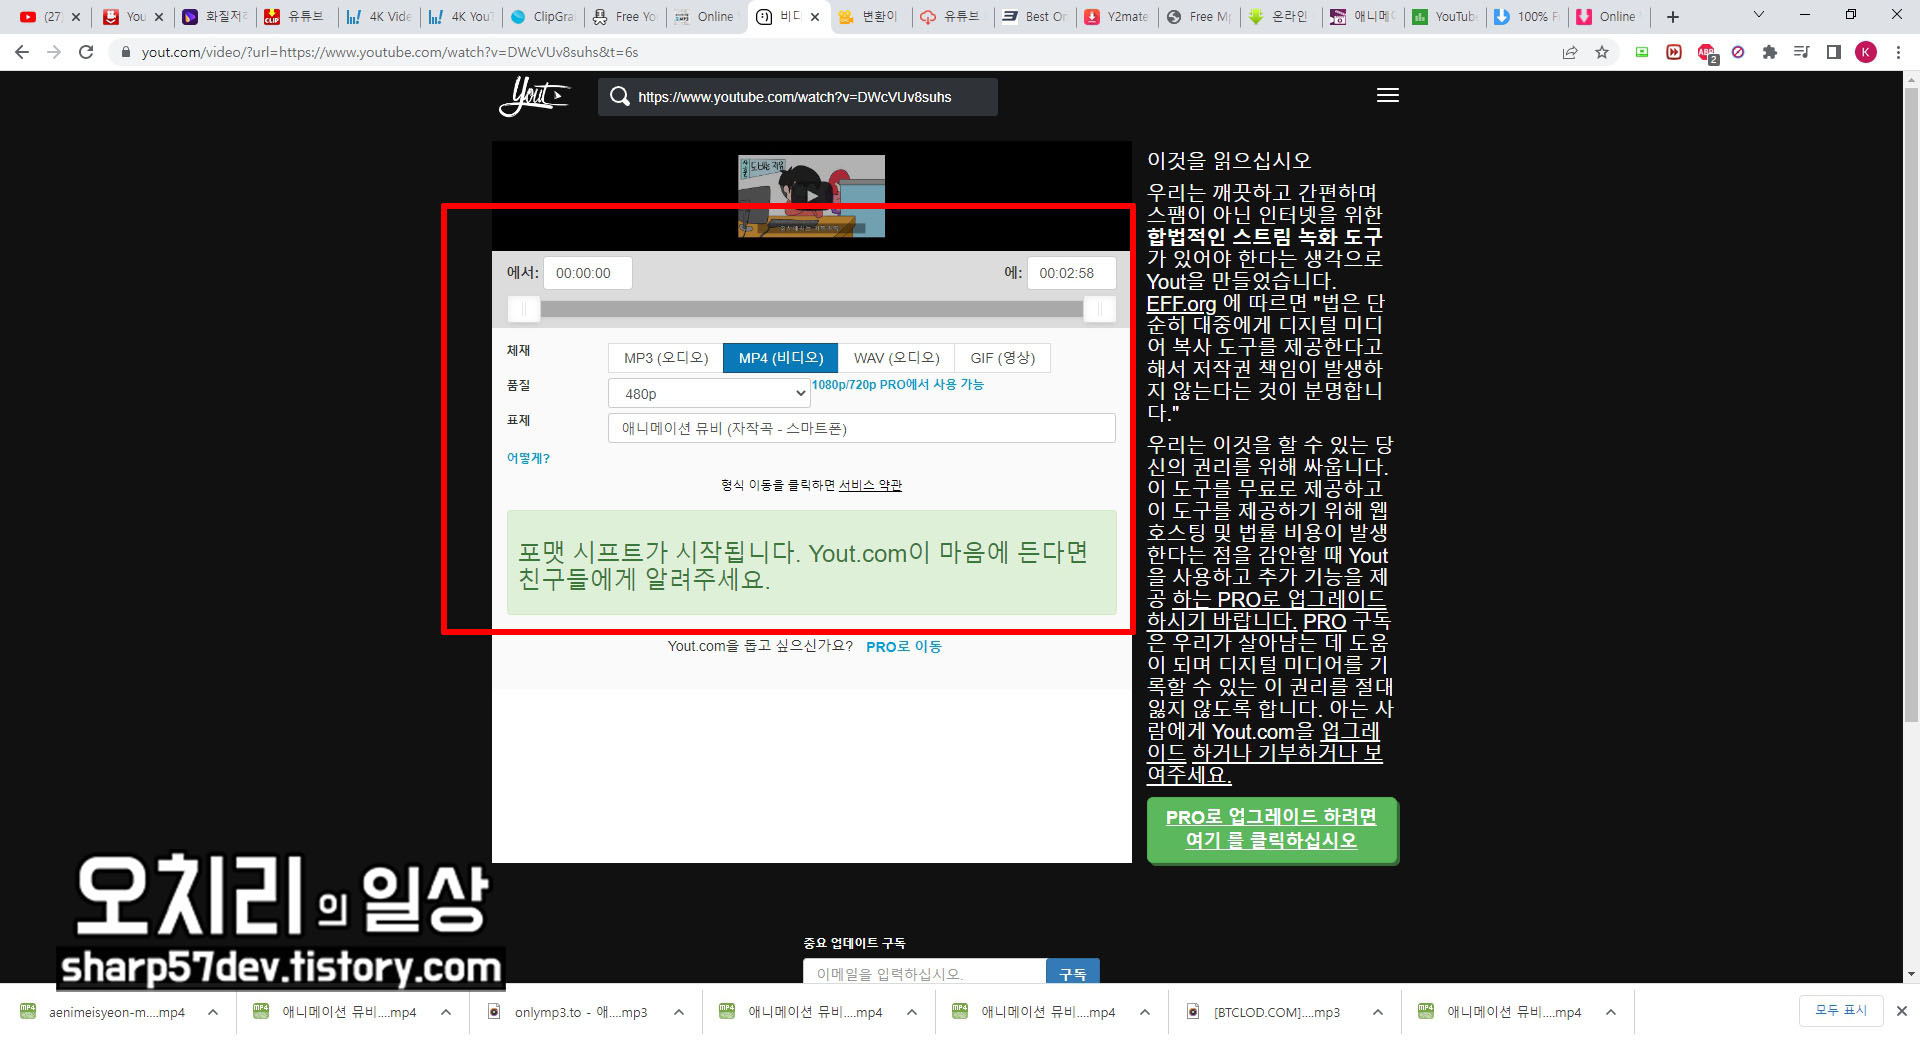This screenshot has width=1920, height=1040.
Task: Open Chrome's three-dot menu
Action: (1898, 52)
